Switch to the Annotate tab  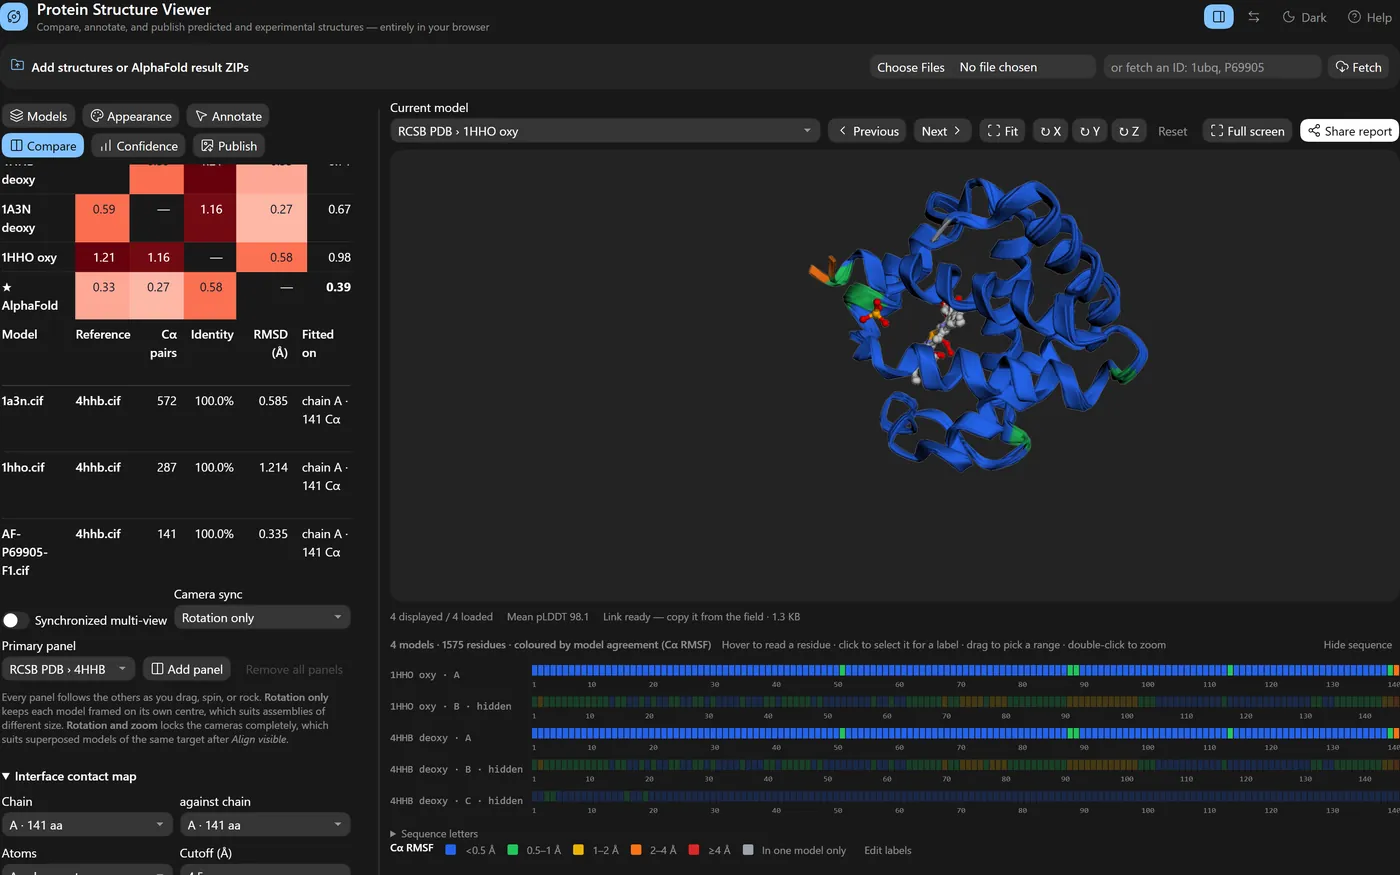point(228,116)
